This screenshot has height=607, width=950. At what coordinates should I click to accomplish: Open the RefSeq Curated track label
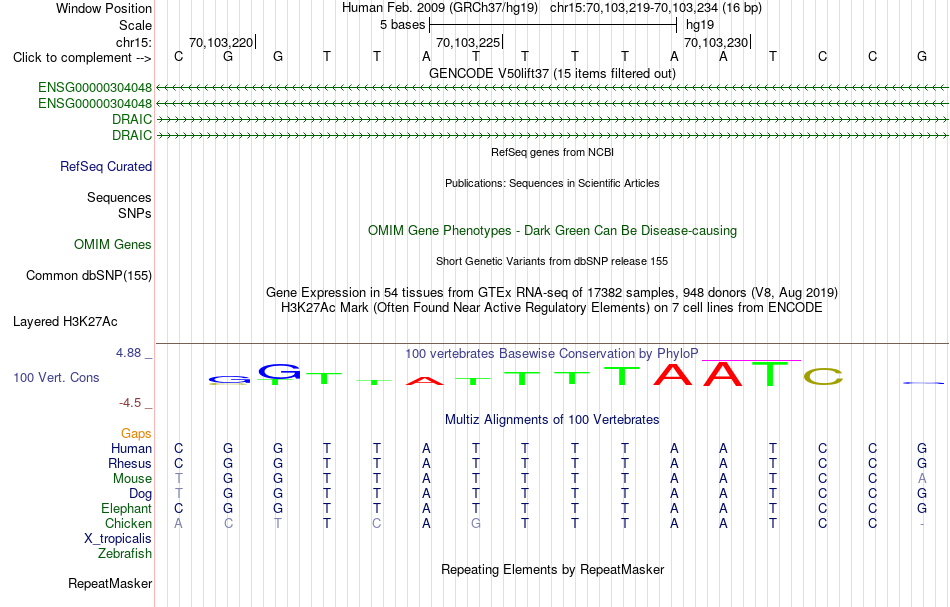pyautogui.click(x=106, y=166)
